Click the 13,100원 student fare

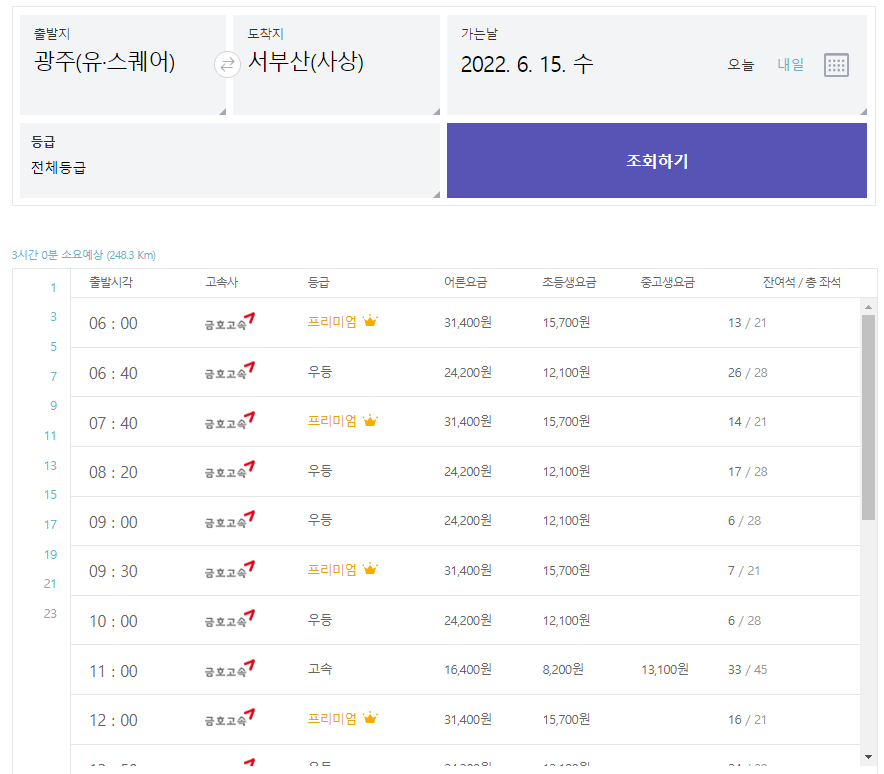coord(665,670)
